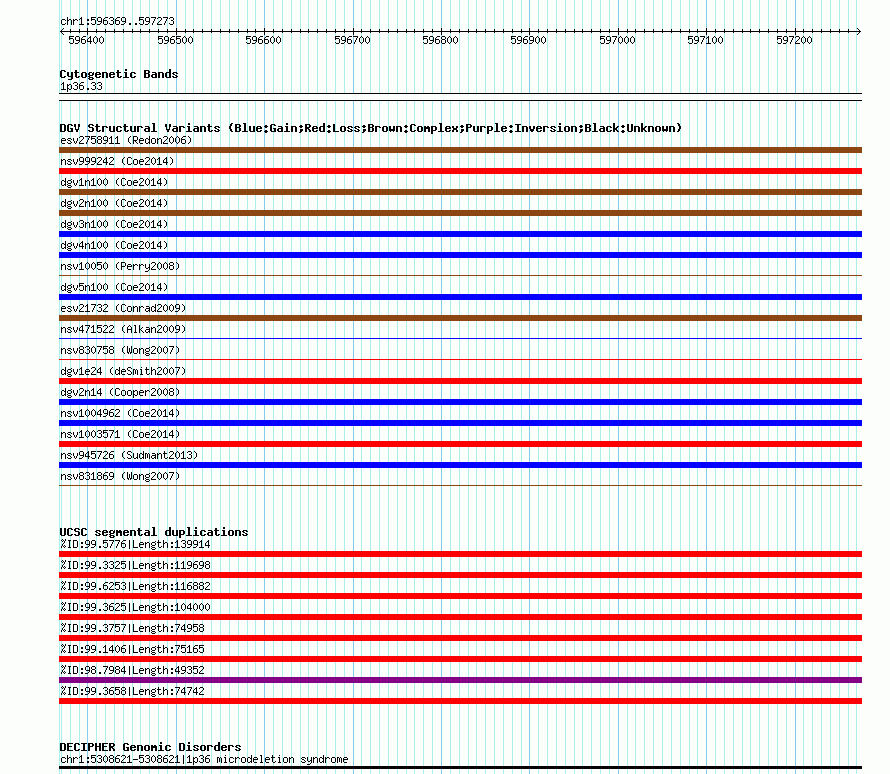The height and width of the screenshot is (774, 890).
Task: Click nsv831869 (Wong2007) label
Action: point(120,476)
